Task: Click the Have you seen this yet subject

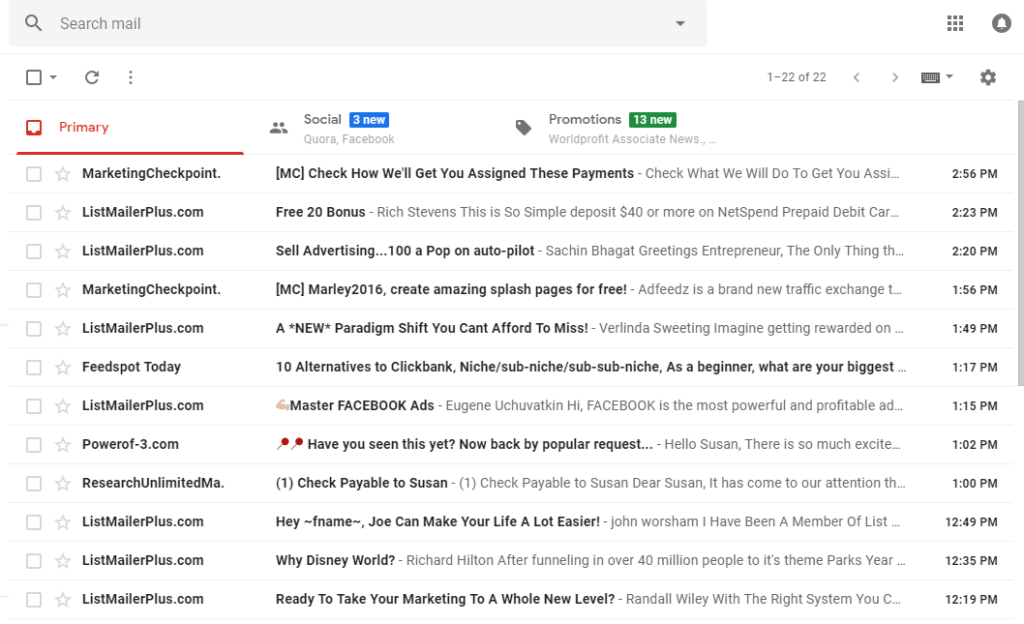Action: point(480,445)
